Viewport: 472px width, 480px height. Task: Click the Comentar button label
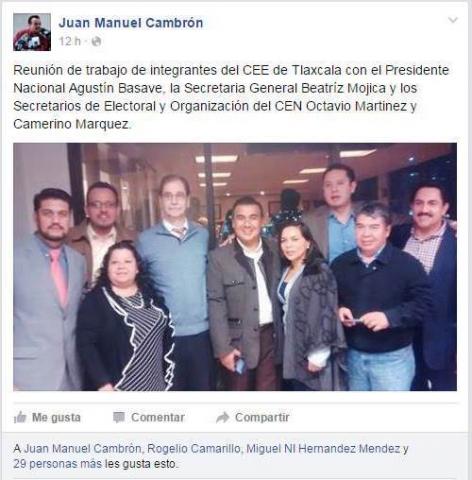pyautogui.click(x=158, y=417)
